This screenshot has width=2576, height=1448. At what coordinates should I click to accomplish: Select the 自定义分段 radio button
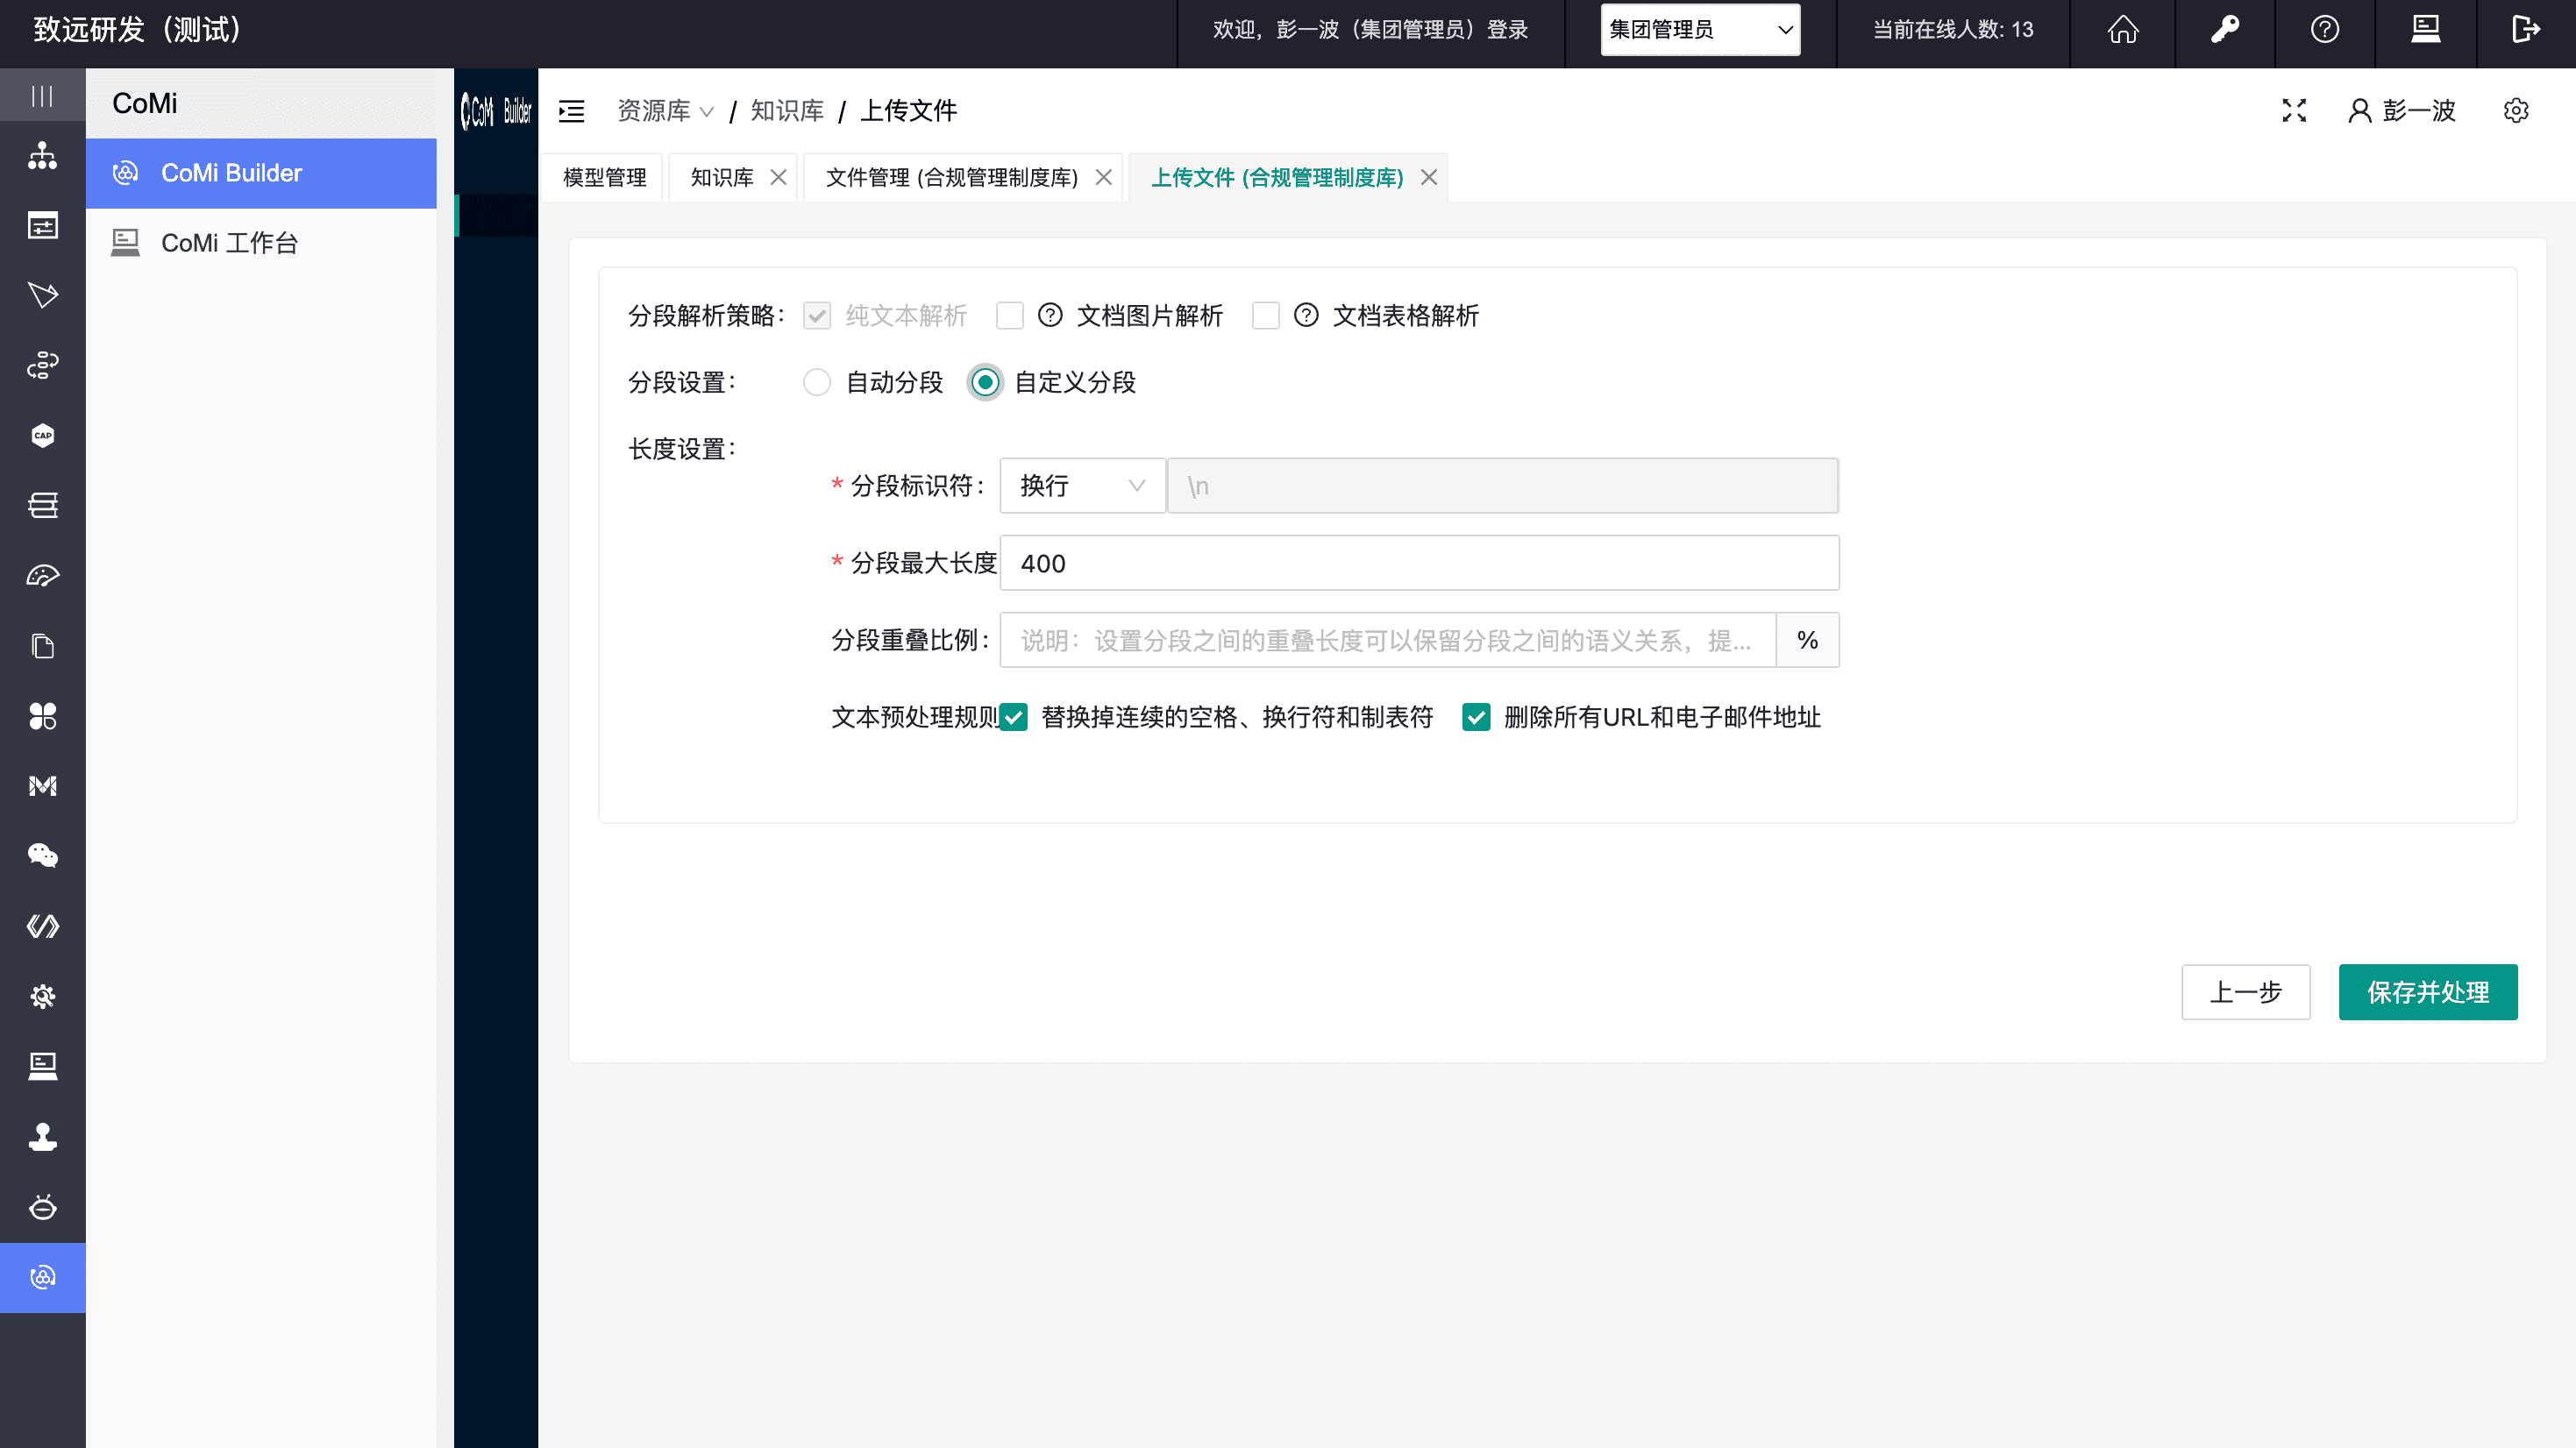[985, 383]
